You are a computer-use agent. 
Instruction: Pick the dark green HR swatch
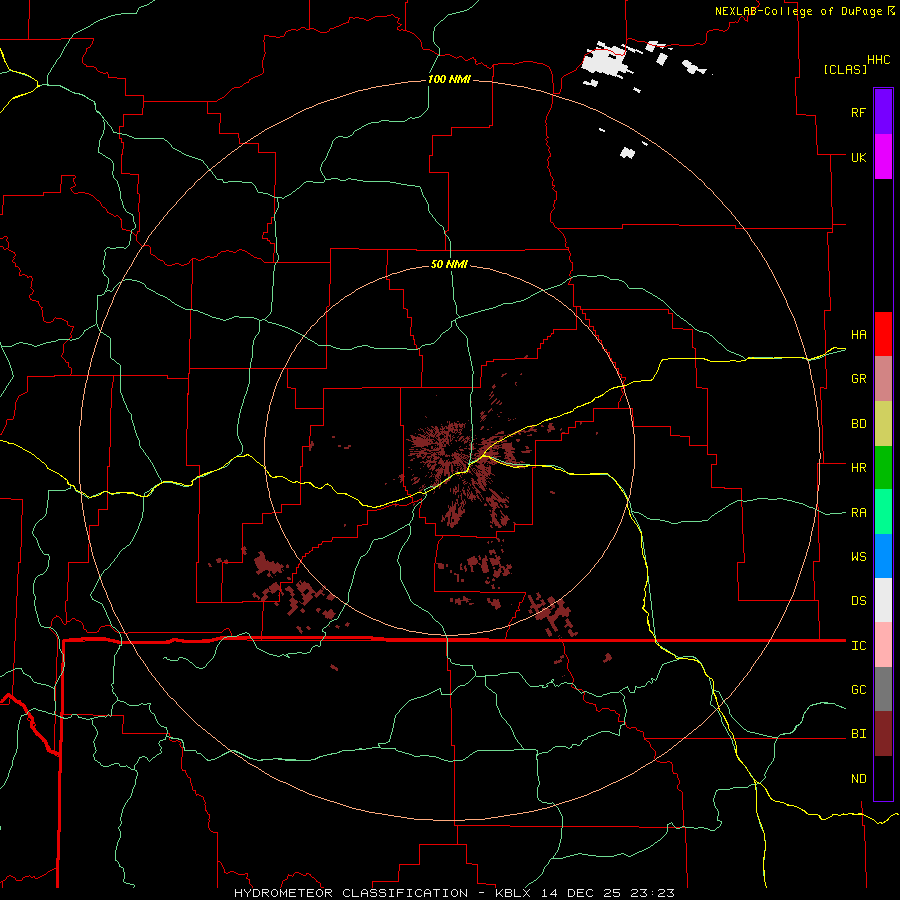[x=883, y=468]
